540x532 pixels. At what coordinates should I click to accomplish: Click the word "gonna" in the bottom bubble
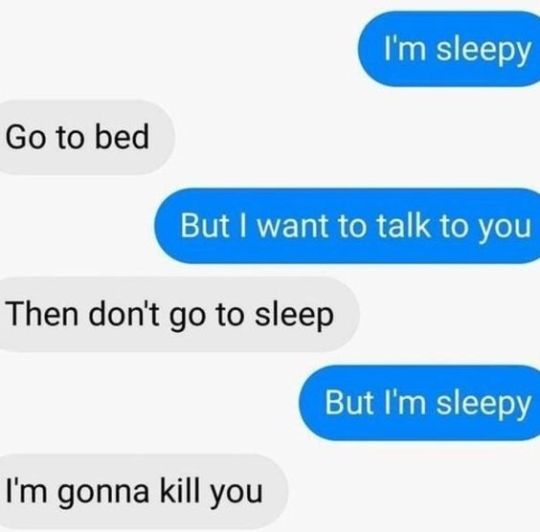[x=103, y=494]
